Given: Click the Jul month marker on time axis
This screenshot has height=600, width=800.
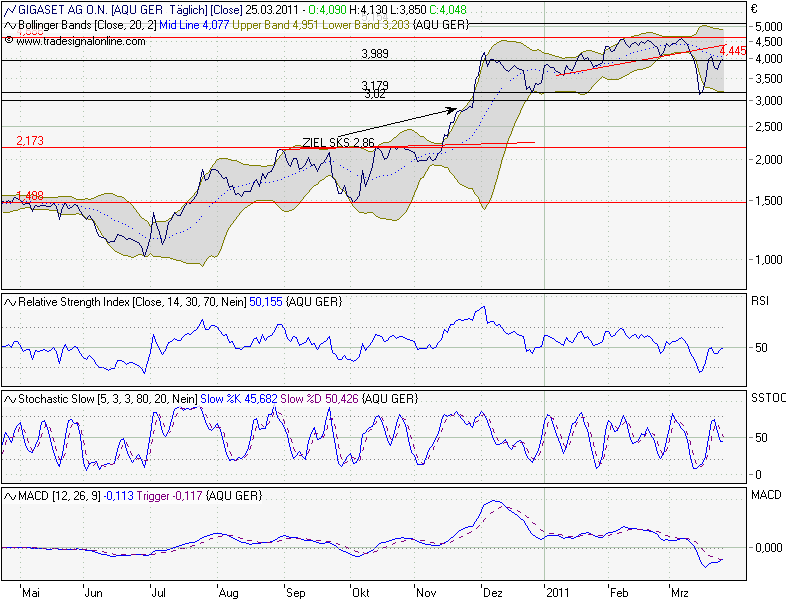Looking at the screenshot, I should pos(158,592).
